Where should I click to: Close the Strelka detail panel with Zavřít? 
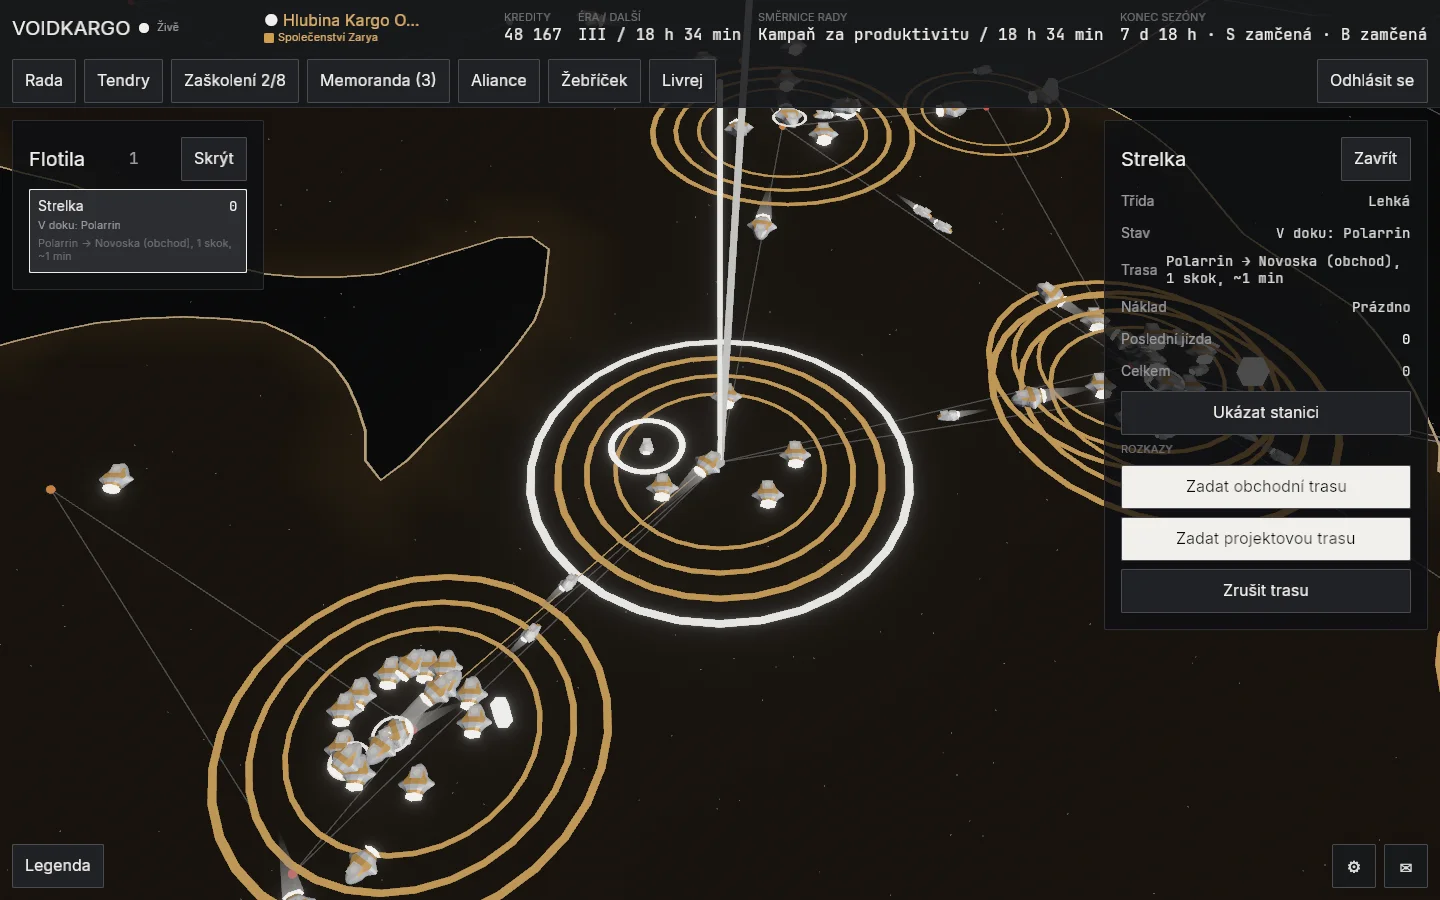click(1376, 159)
